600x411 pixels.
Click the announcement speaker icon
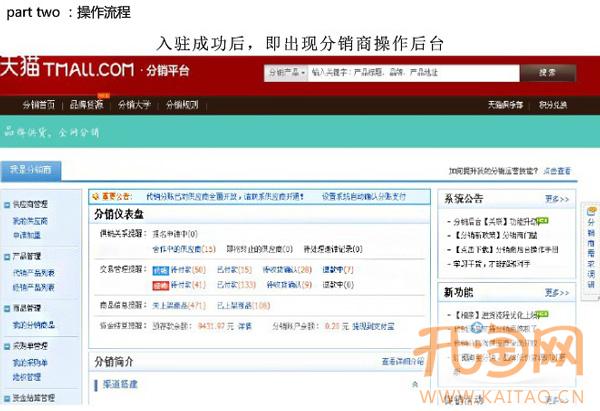click(x=96, y=197)
